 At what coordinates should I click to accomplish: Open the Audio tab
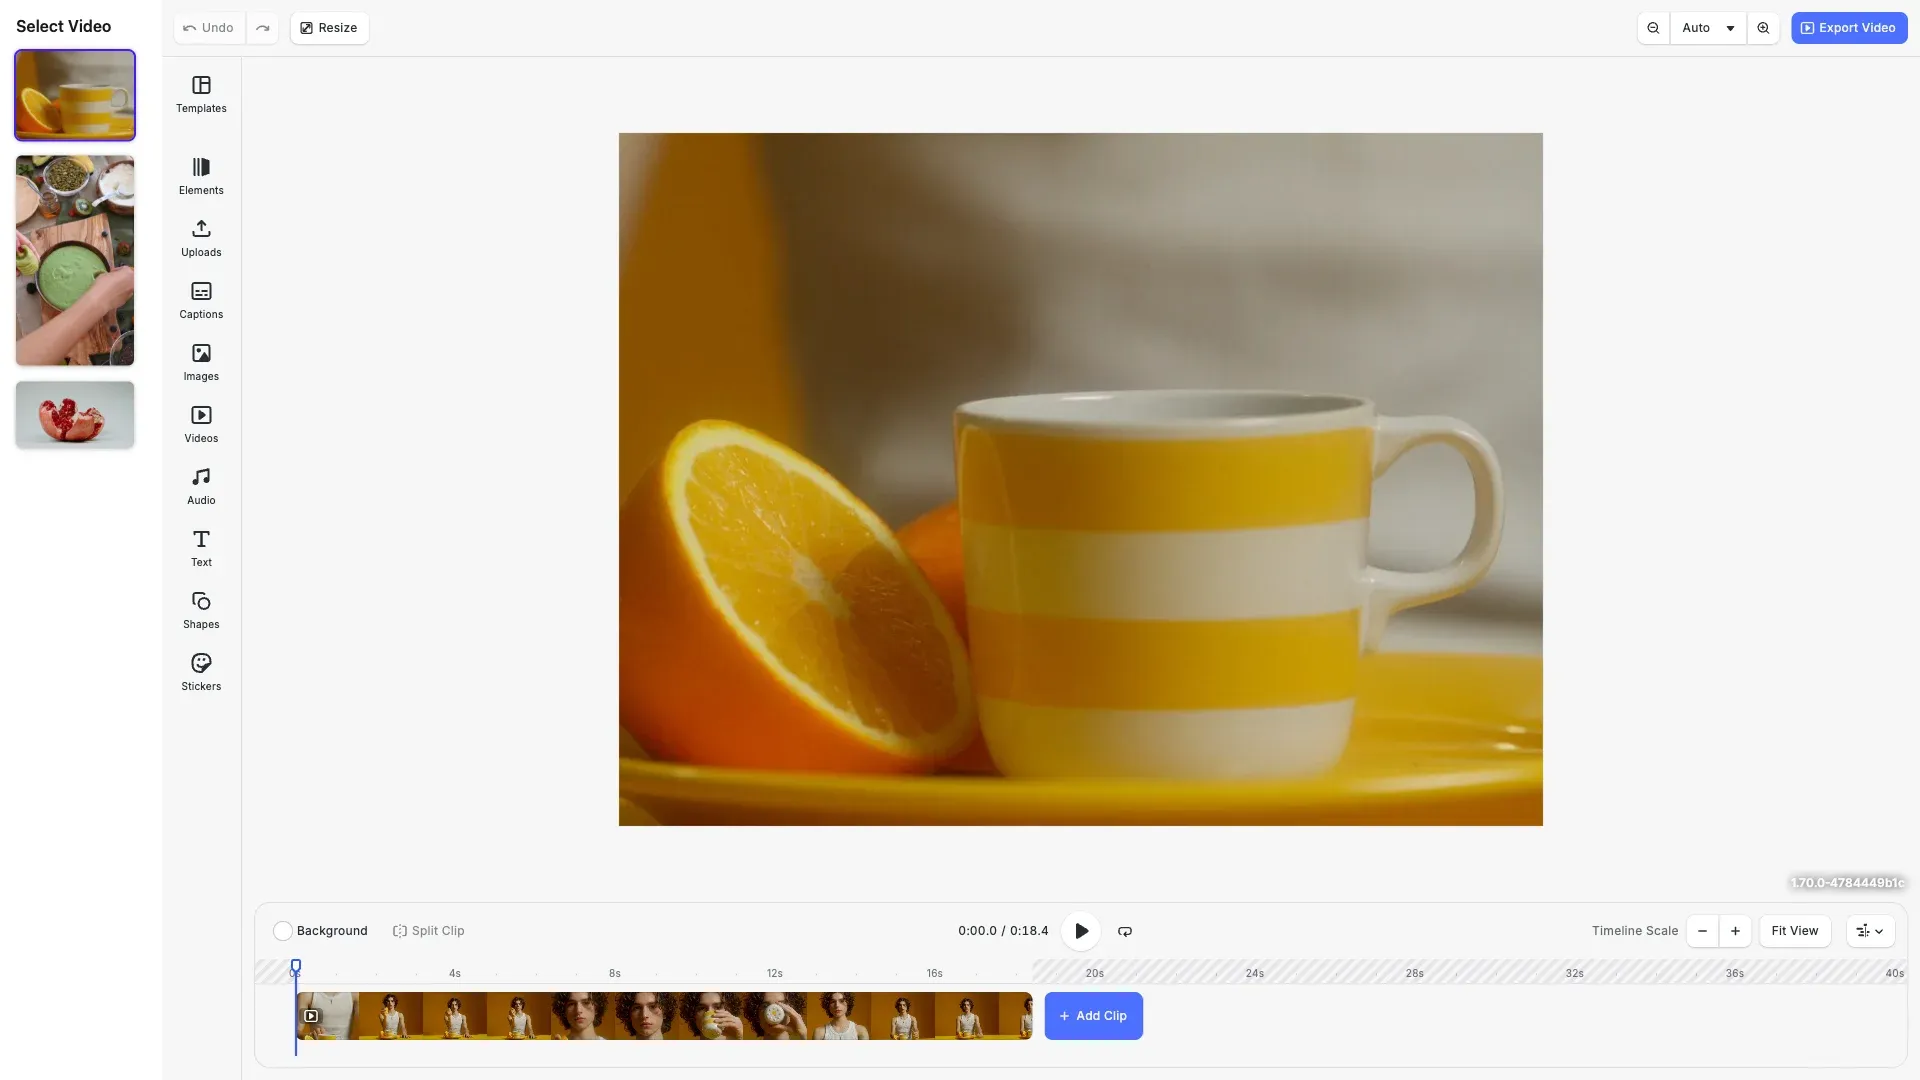(x=201, y=486)
